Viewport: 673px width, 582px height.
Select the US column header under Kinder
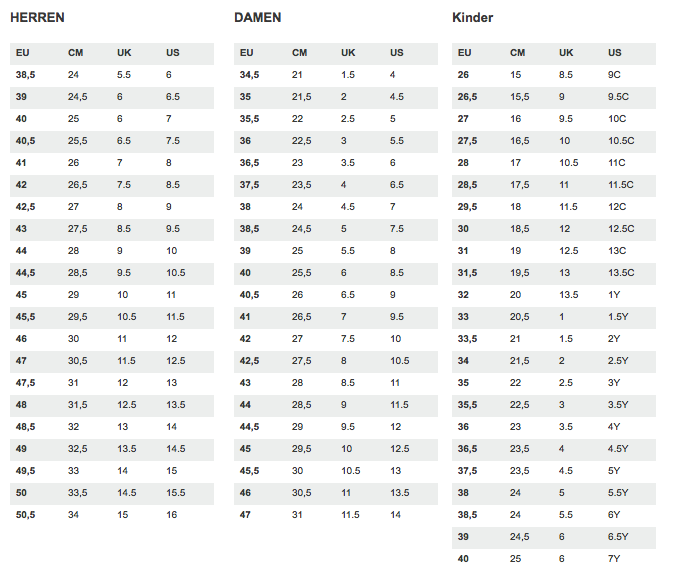[615, 53]
